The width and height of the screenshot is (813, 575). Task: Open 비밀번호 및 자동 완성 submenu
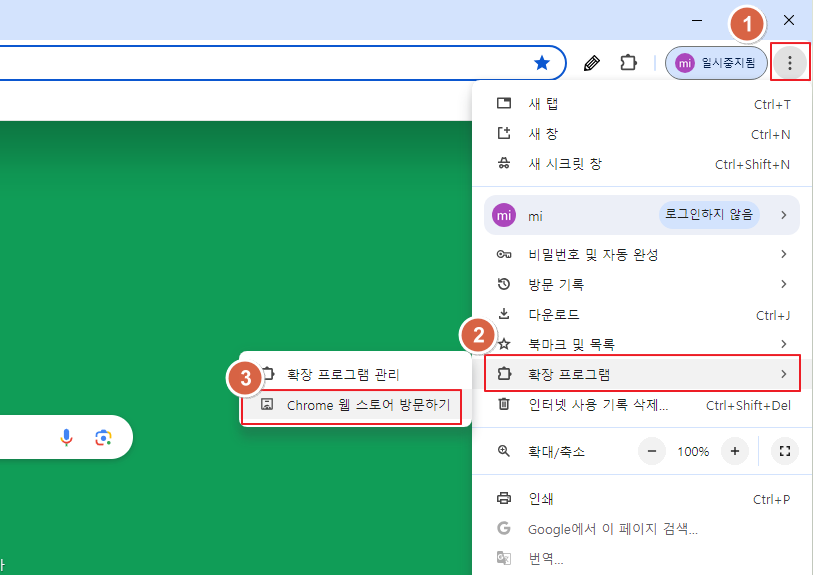(x=643, y=254)
